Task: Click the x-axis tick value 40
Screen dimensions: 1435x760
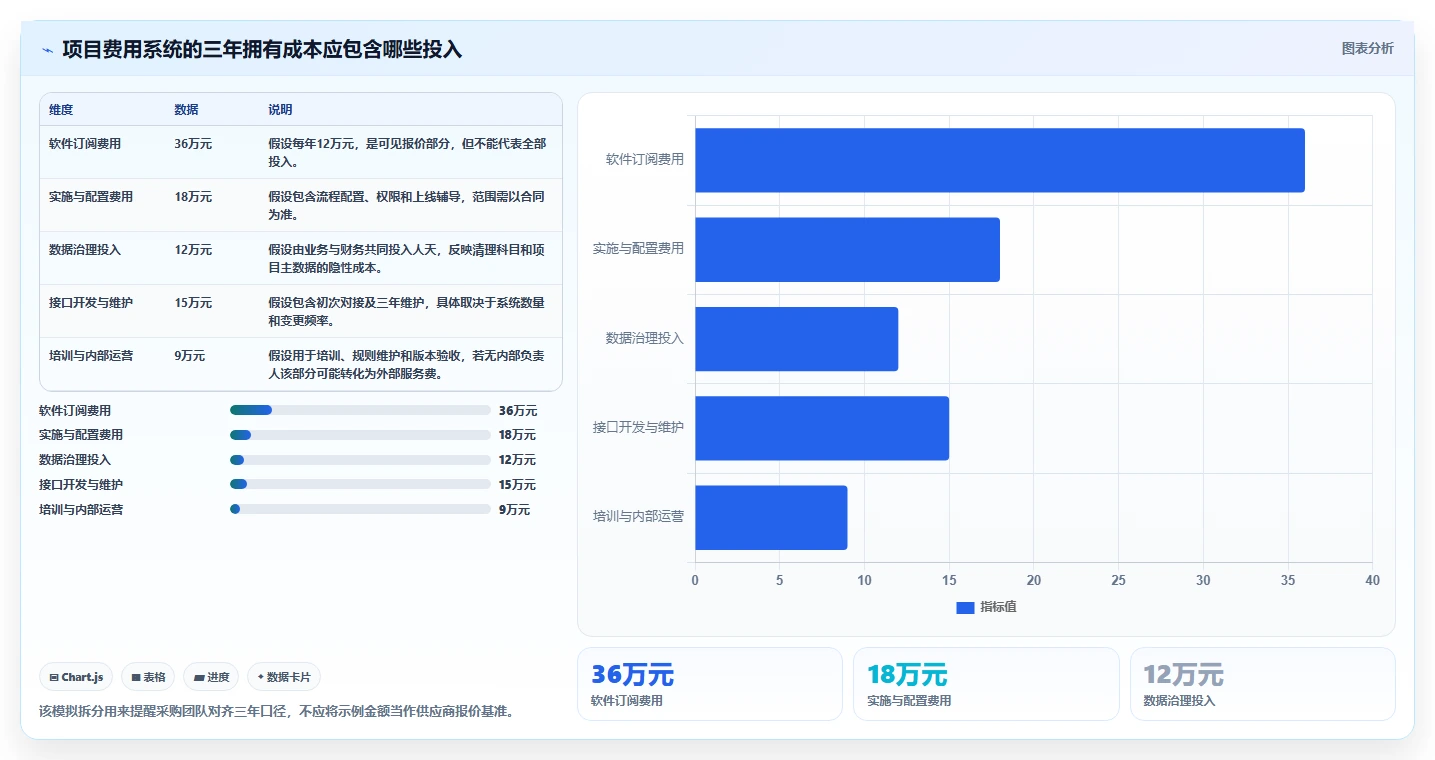Action: pos(1372,581)
